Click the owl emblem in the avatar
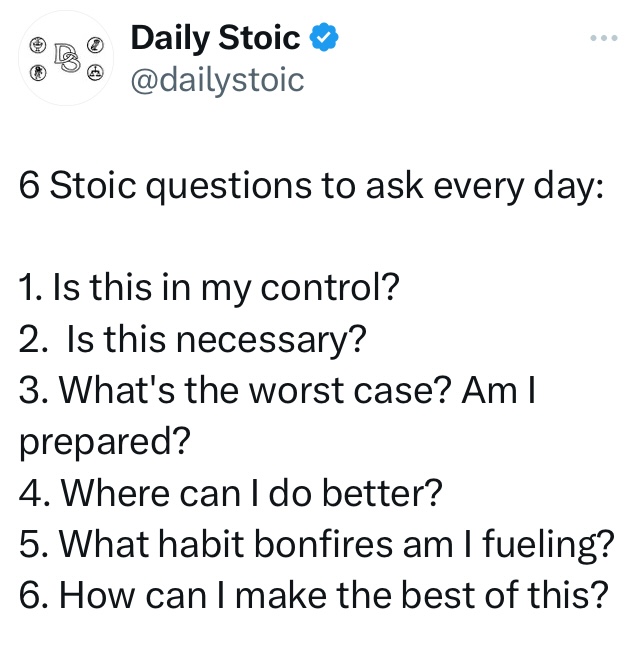This screenshot has width=640, height=652. 95,44
